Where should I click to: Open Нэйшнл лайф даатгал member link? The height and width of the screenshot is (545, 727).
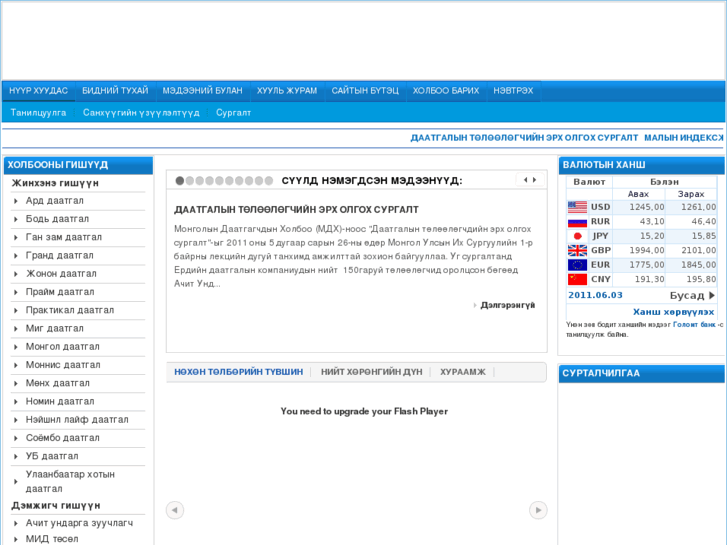[x=77, y=420]
